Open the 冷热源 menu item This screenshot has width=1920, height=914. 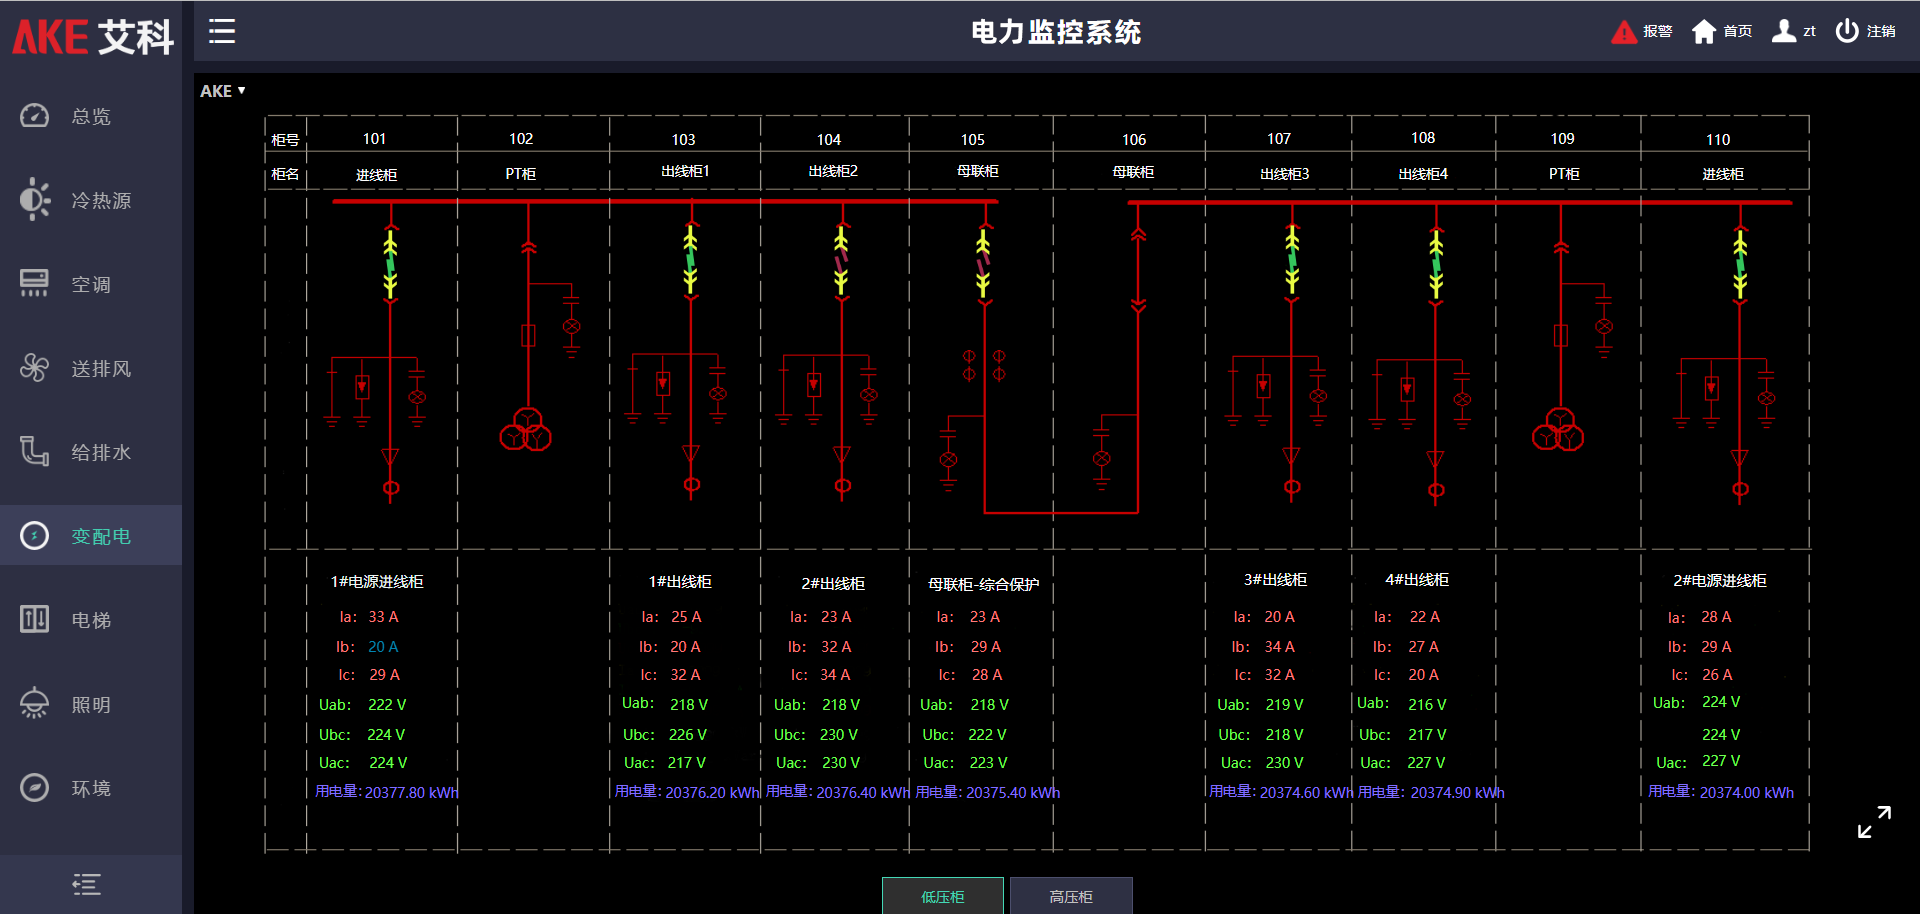click(100, 201)
